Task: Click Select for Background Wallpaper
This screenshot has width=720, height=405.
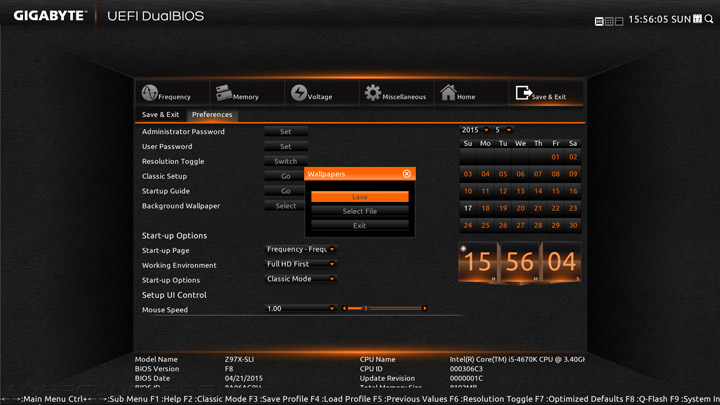Action: click(x=285, y=206)
